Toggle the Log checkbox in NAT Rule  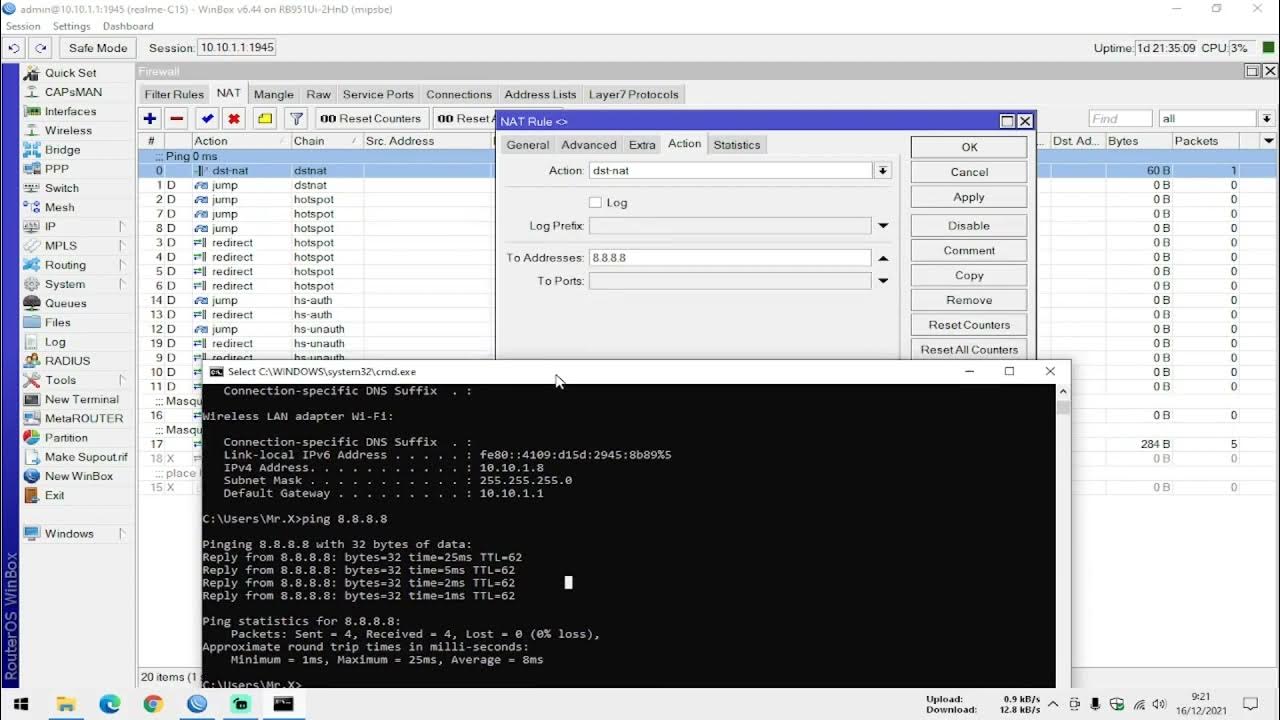coord(595,202)
